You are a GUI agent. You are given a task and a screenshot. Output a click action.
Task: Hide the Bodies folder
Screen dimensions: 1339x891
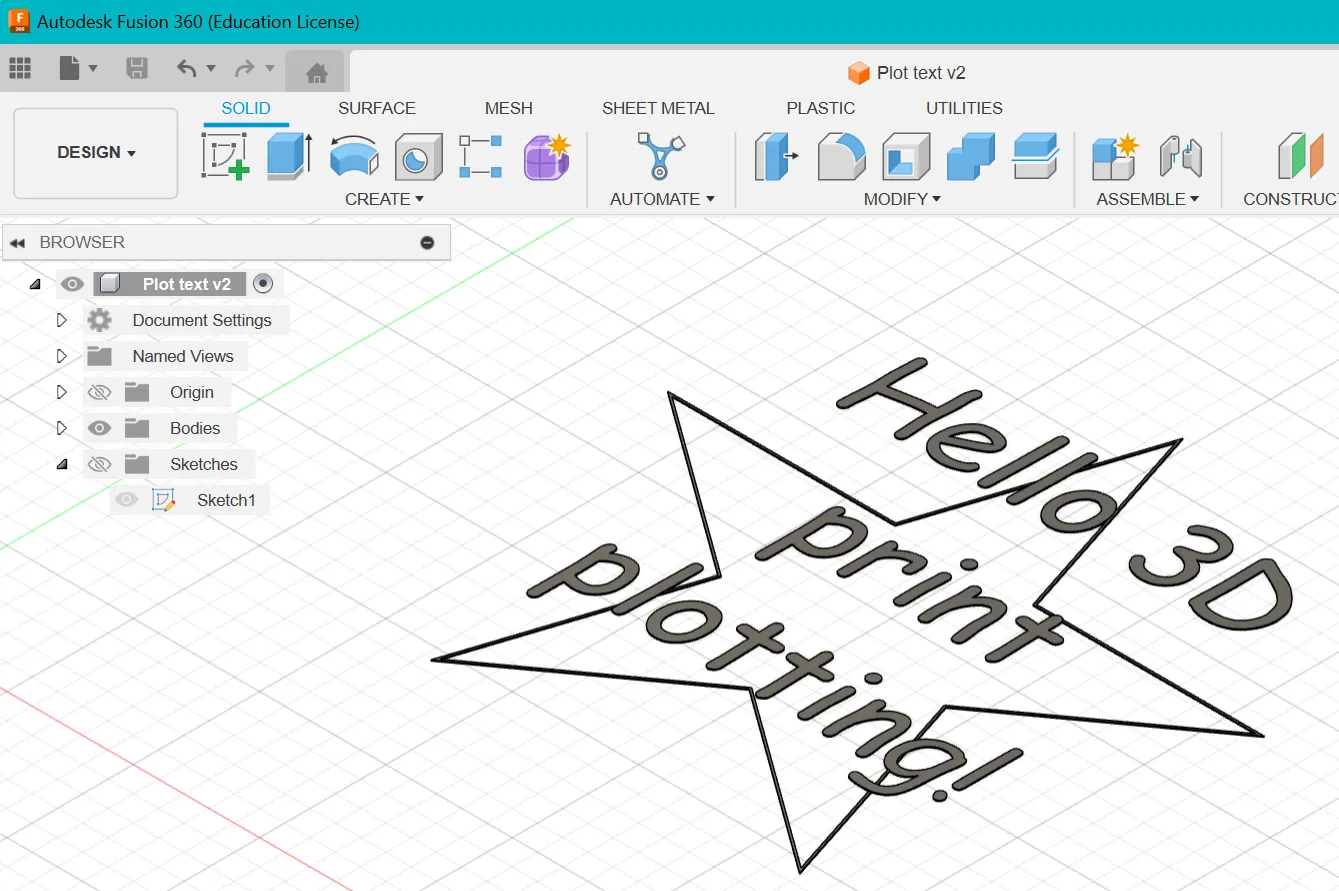coord(99,428)
